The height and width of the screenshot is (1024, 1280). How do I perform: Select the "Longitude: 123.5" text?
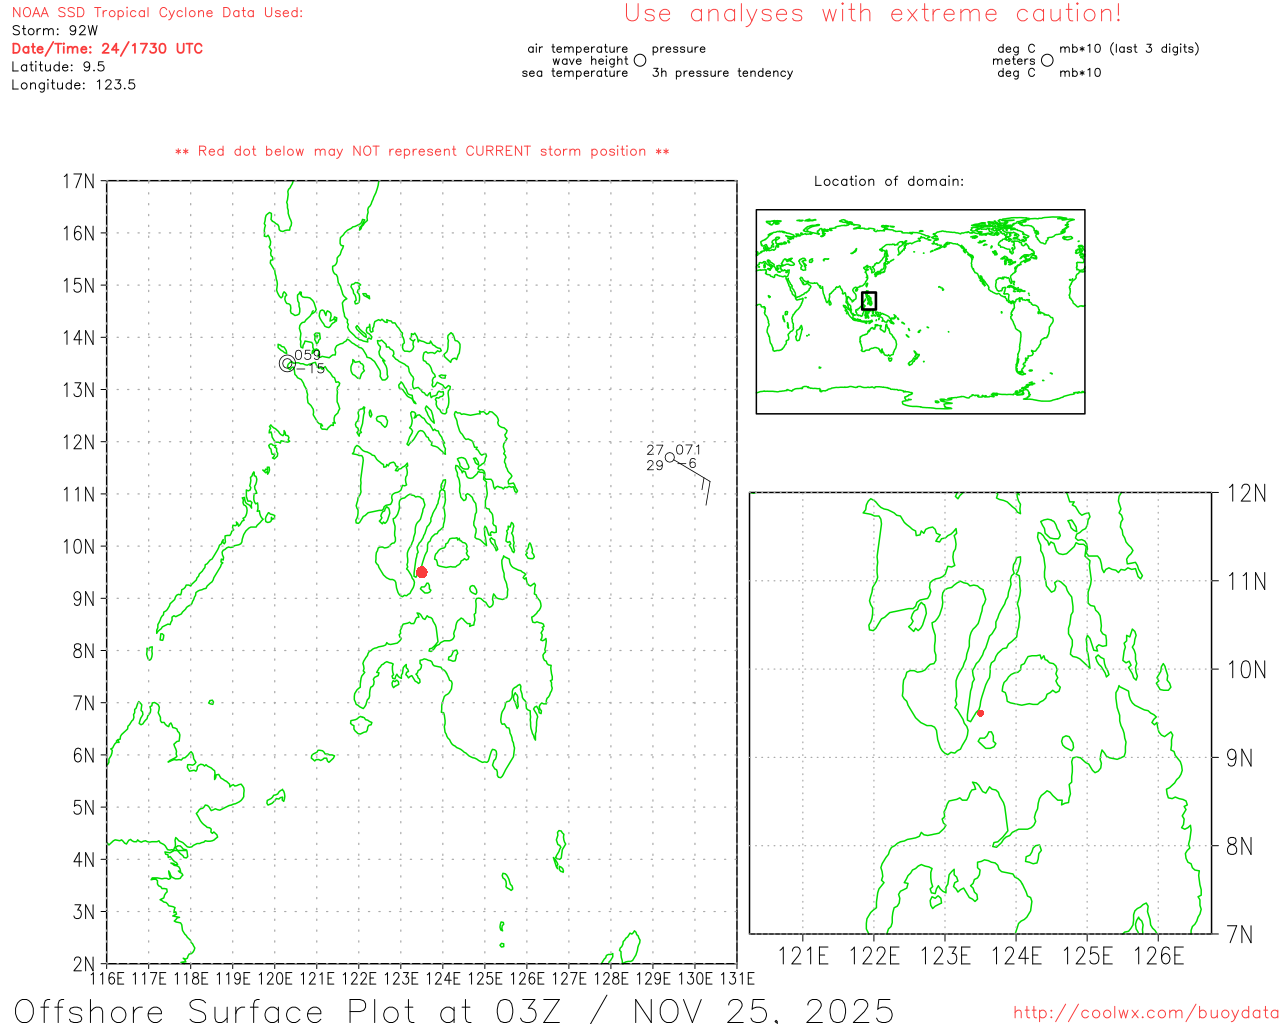click(x=73, y=85)
